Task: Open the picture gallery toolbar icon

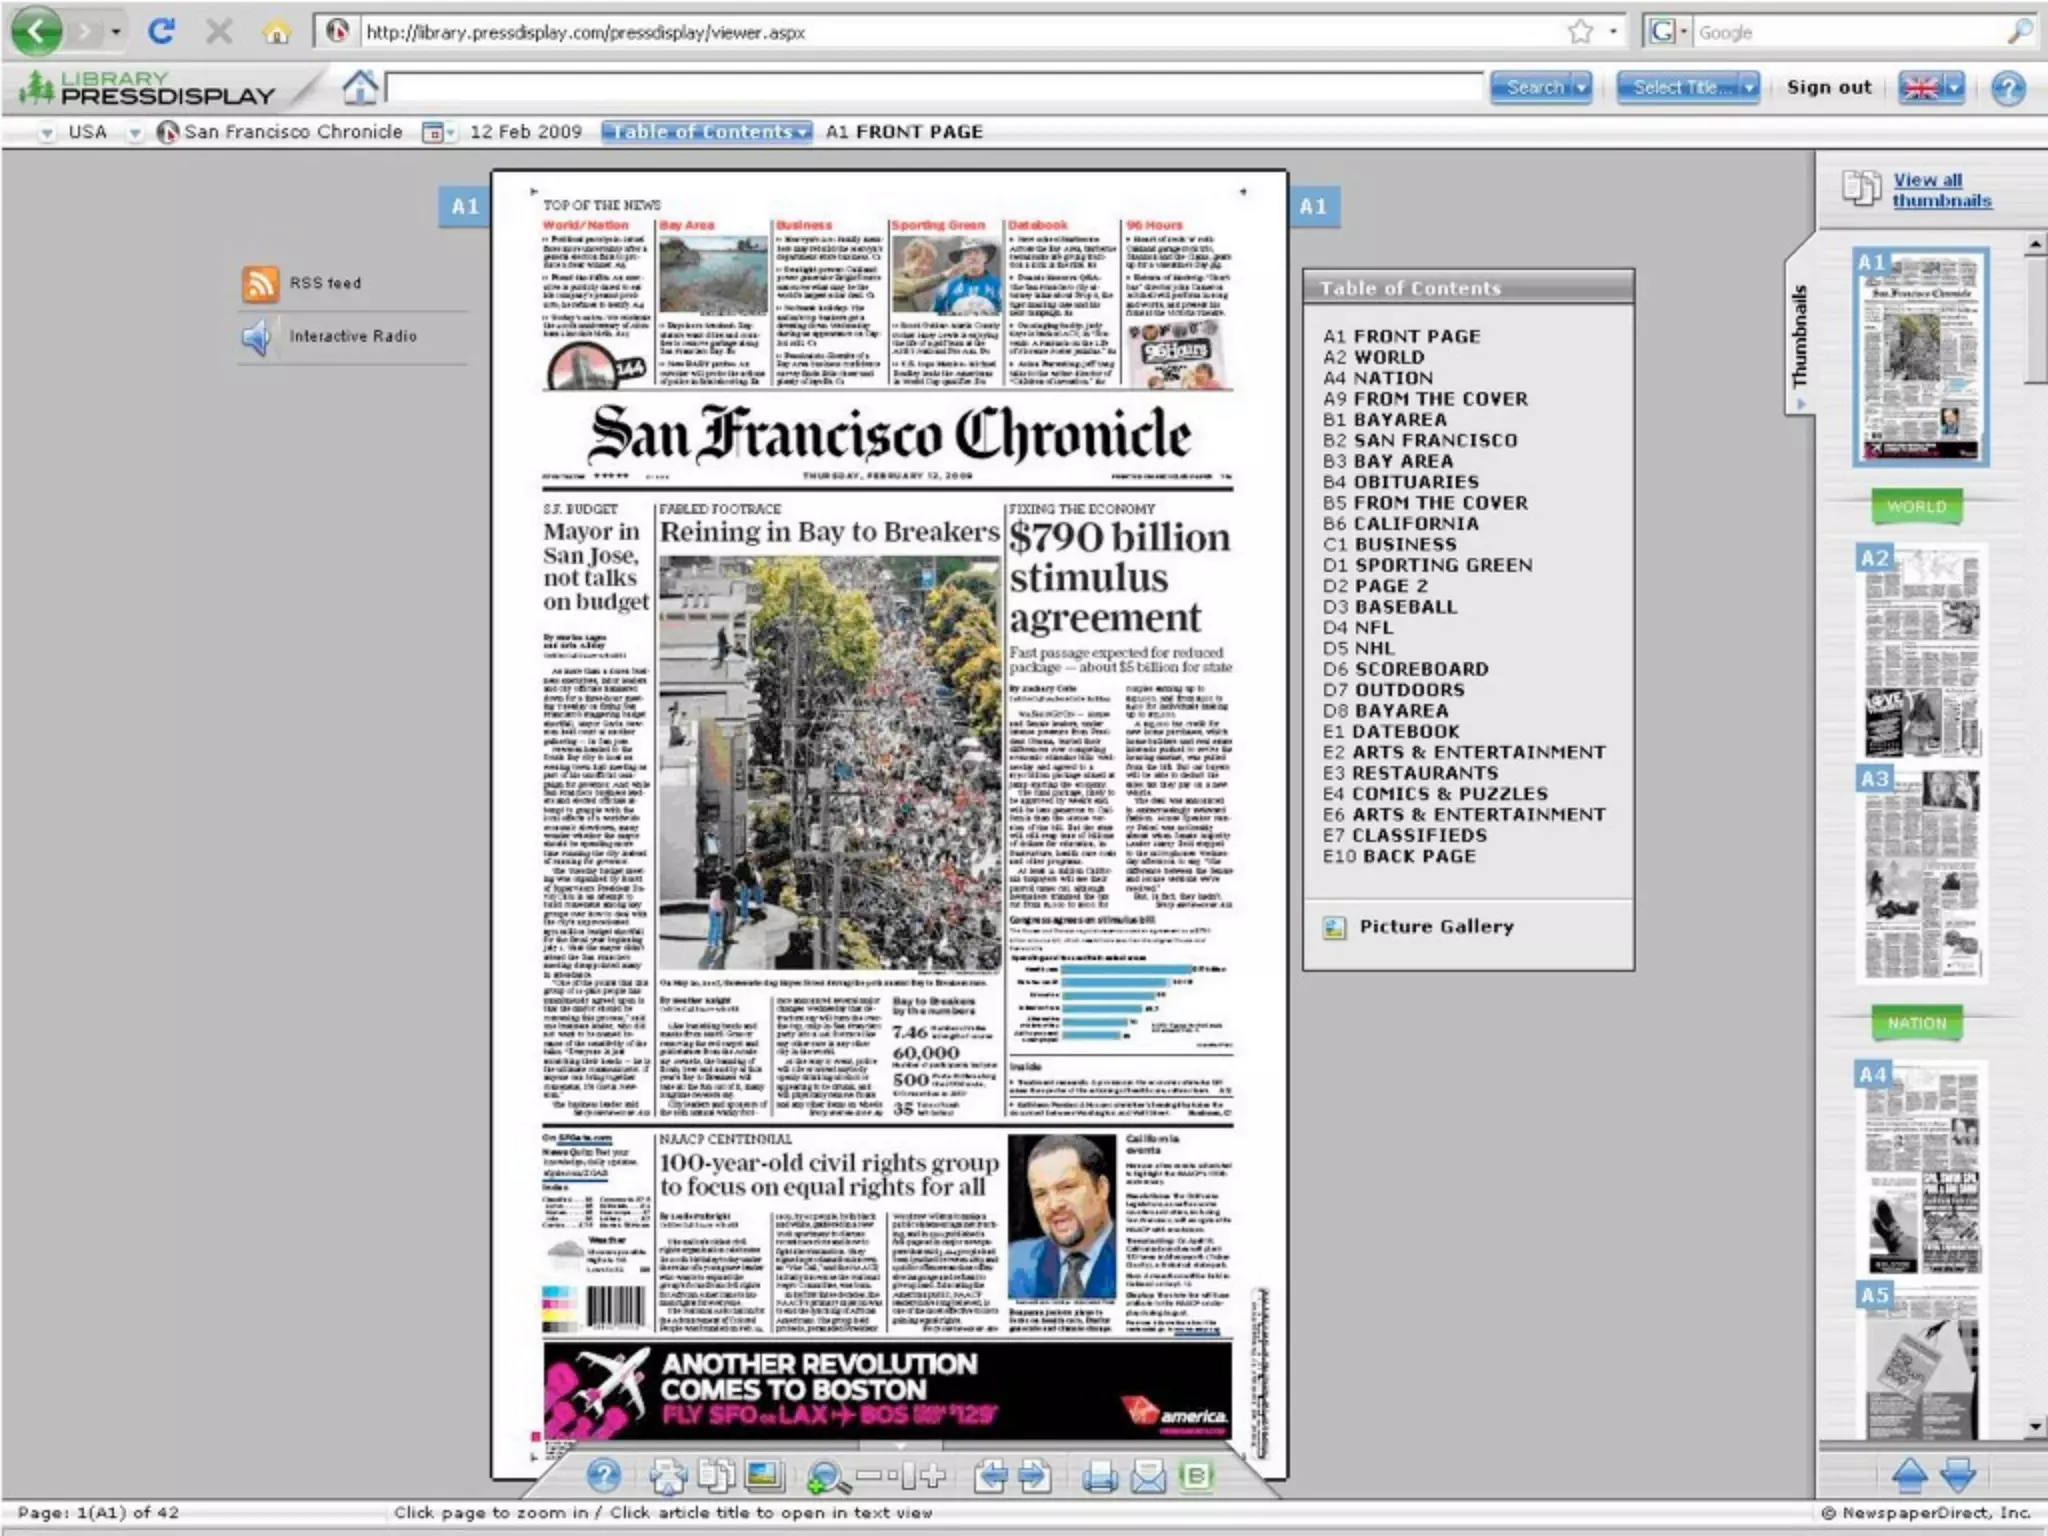Action: (x=765, y=1475)
